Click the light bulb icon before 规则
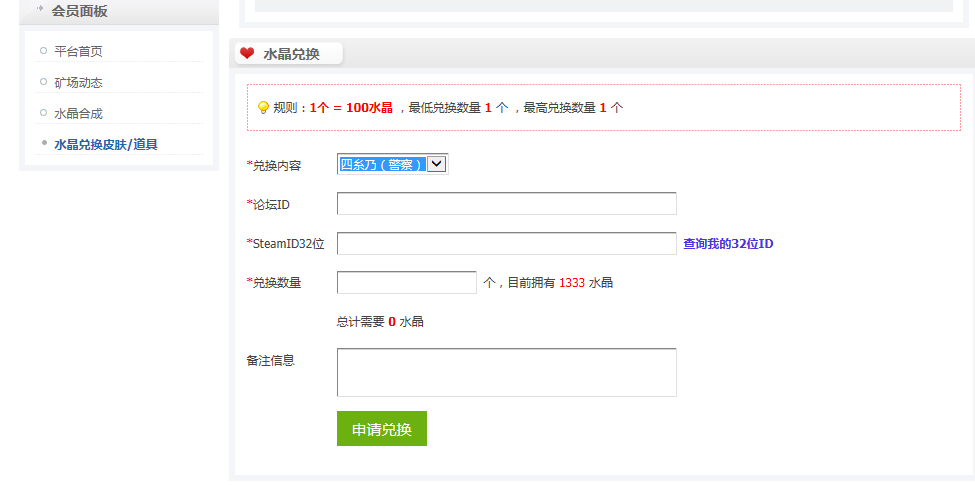 click(263, 108)
